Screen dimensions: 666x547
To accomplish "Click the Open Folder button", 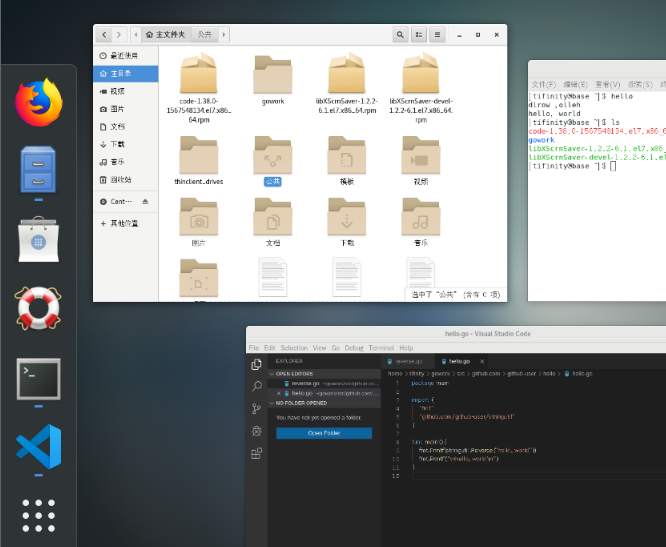I will 324,433.
